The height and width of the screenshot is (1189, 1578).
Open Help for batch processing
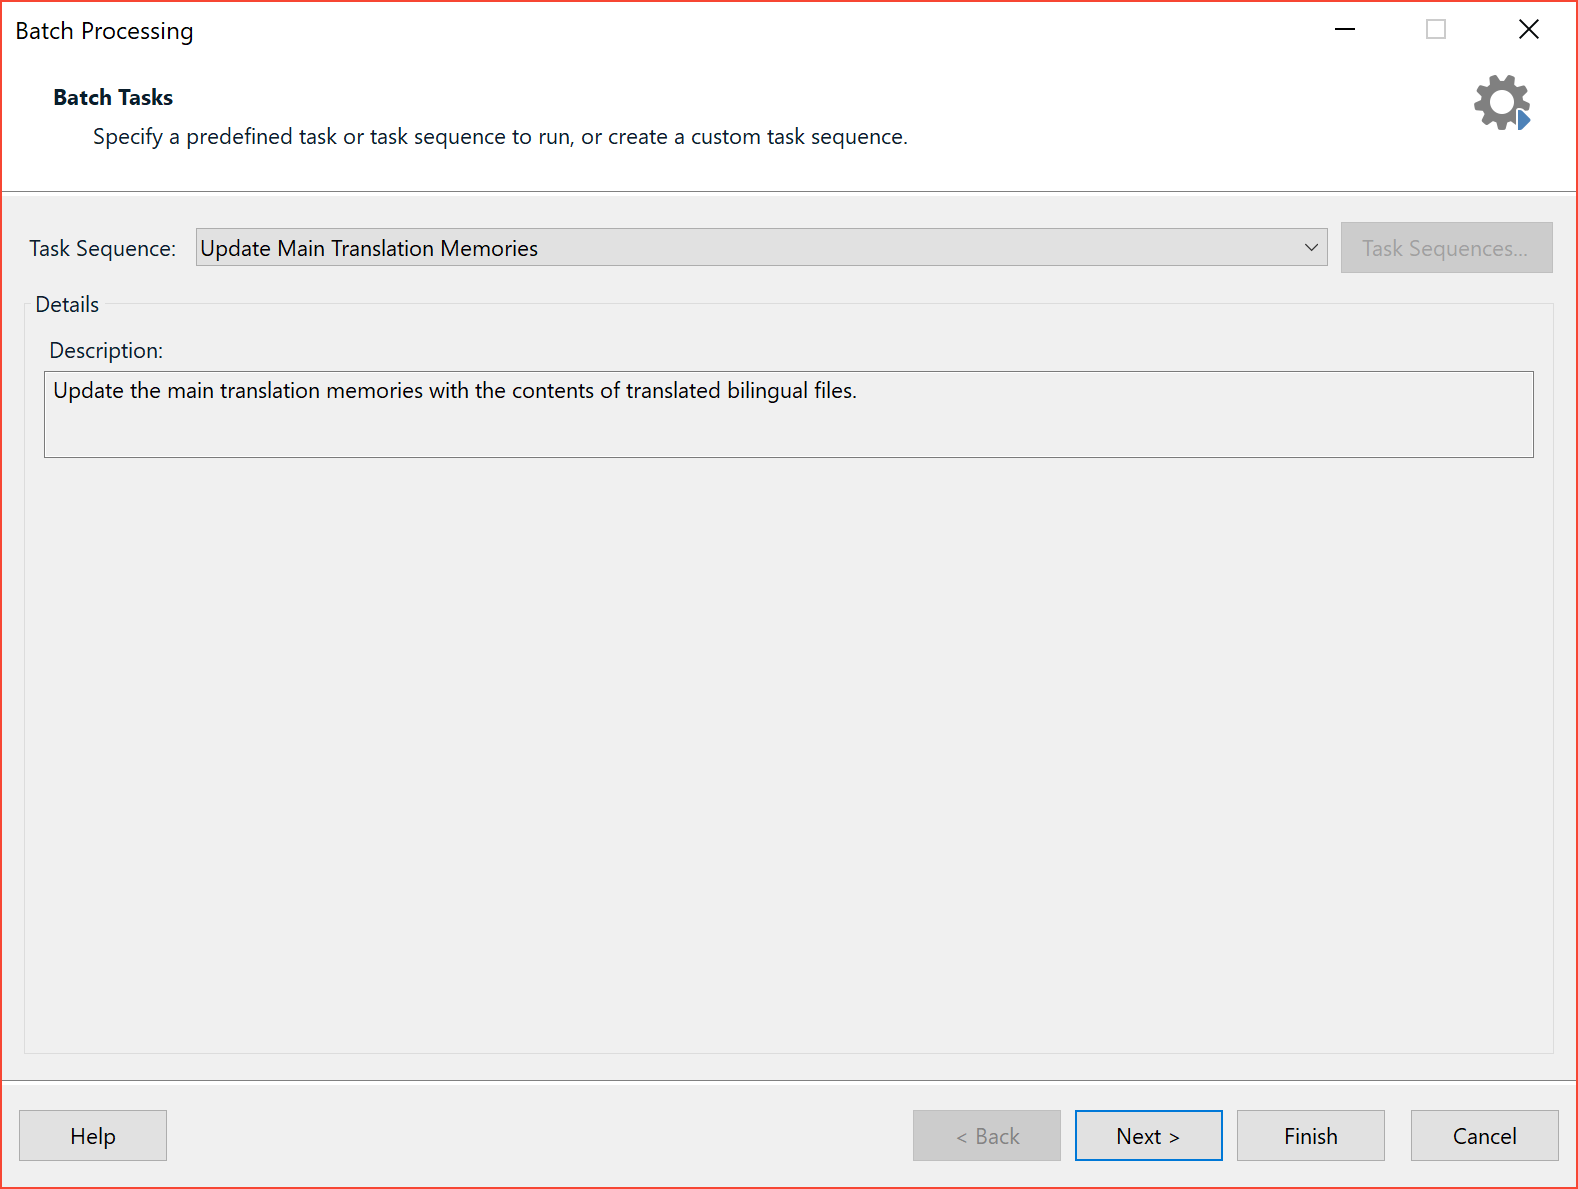(x=93, y=1136)
